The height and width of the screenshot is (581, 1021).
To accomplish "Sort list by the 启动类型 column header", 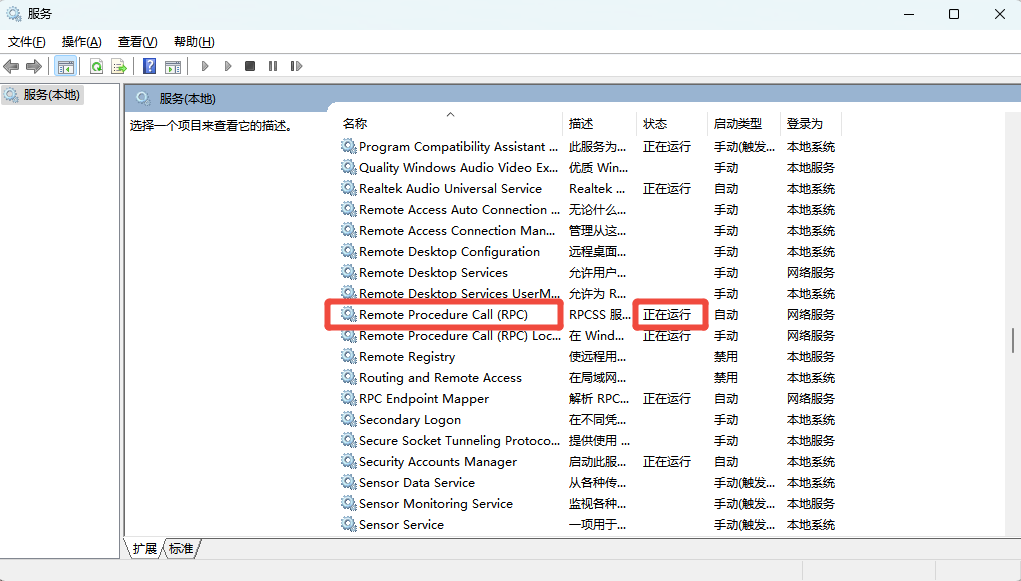I will pyautogui.click(x=737, y=124).
